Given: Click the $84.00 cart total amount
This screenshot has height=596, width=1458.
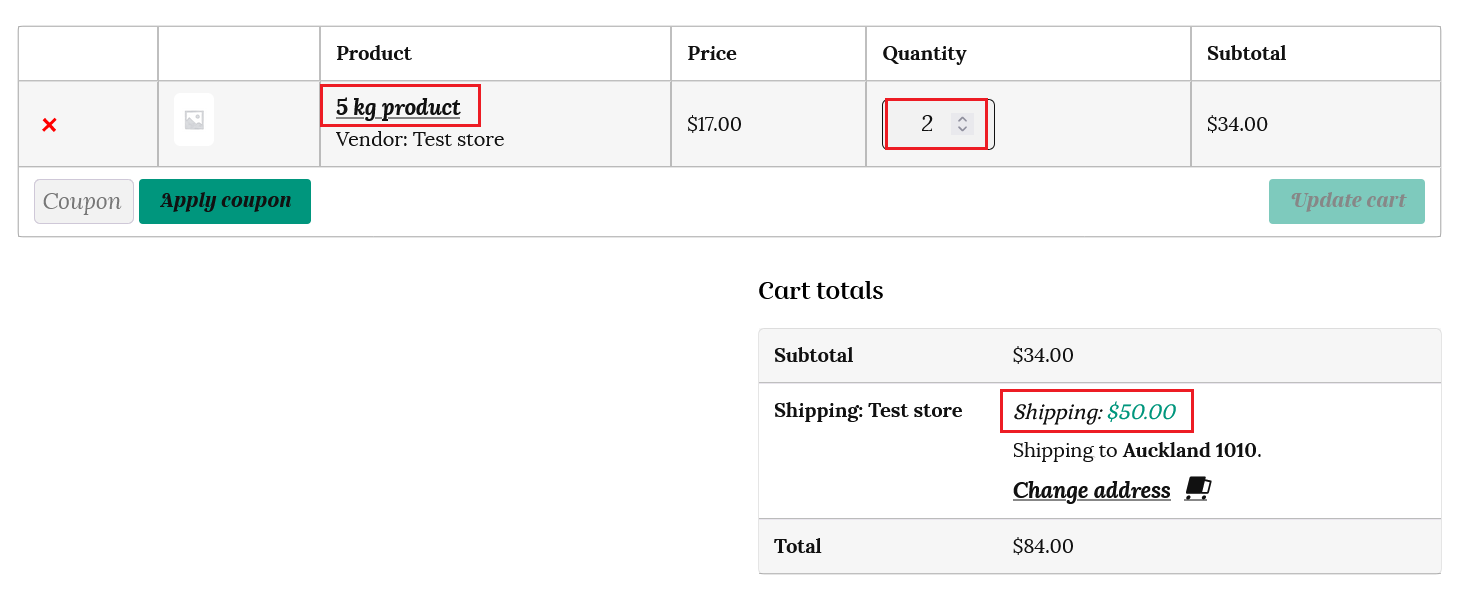Looking at the screenshot, I should [1043, 547].
